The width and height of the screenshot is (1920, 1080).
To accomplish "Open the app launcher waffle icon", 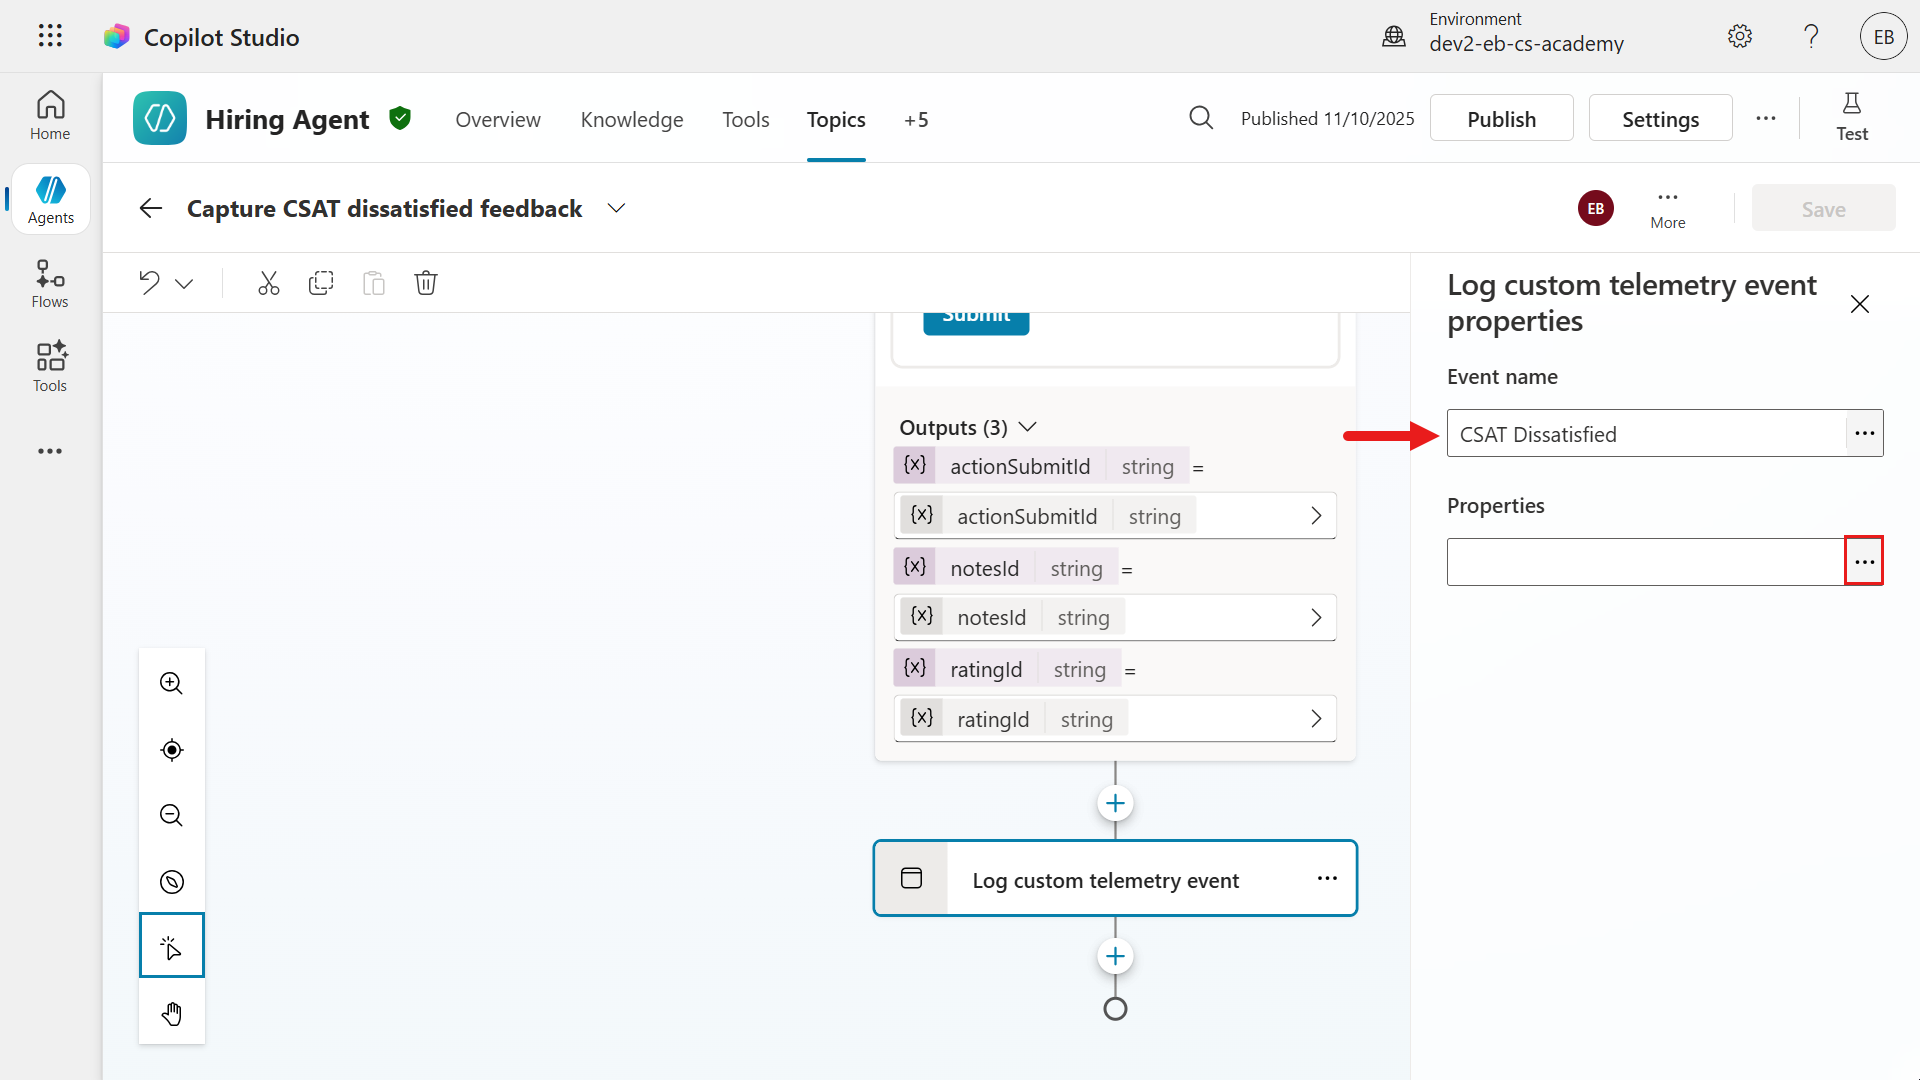I will click(x=50, y=36).
